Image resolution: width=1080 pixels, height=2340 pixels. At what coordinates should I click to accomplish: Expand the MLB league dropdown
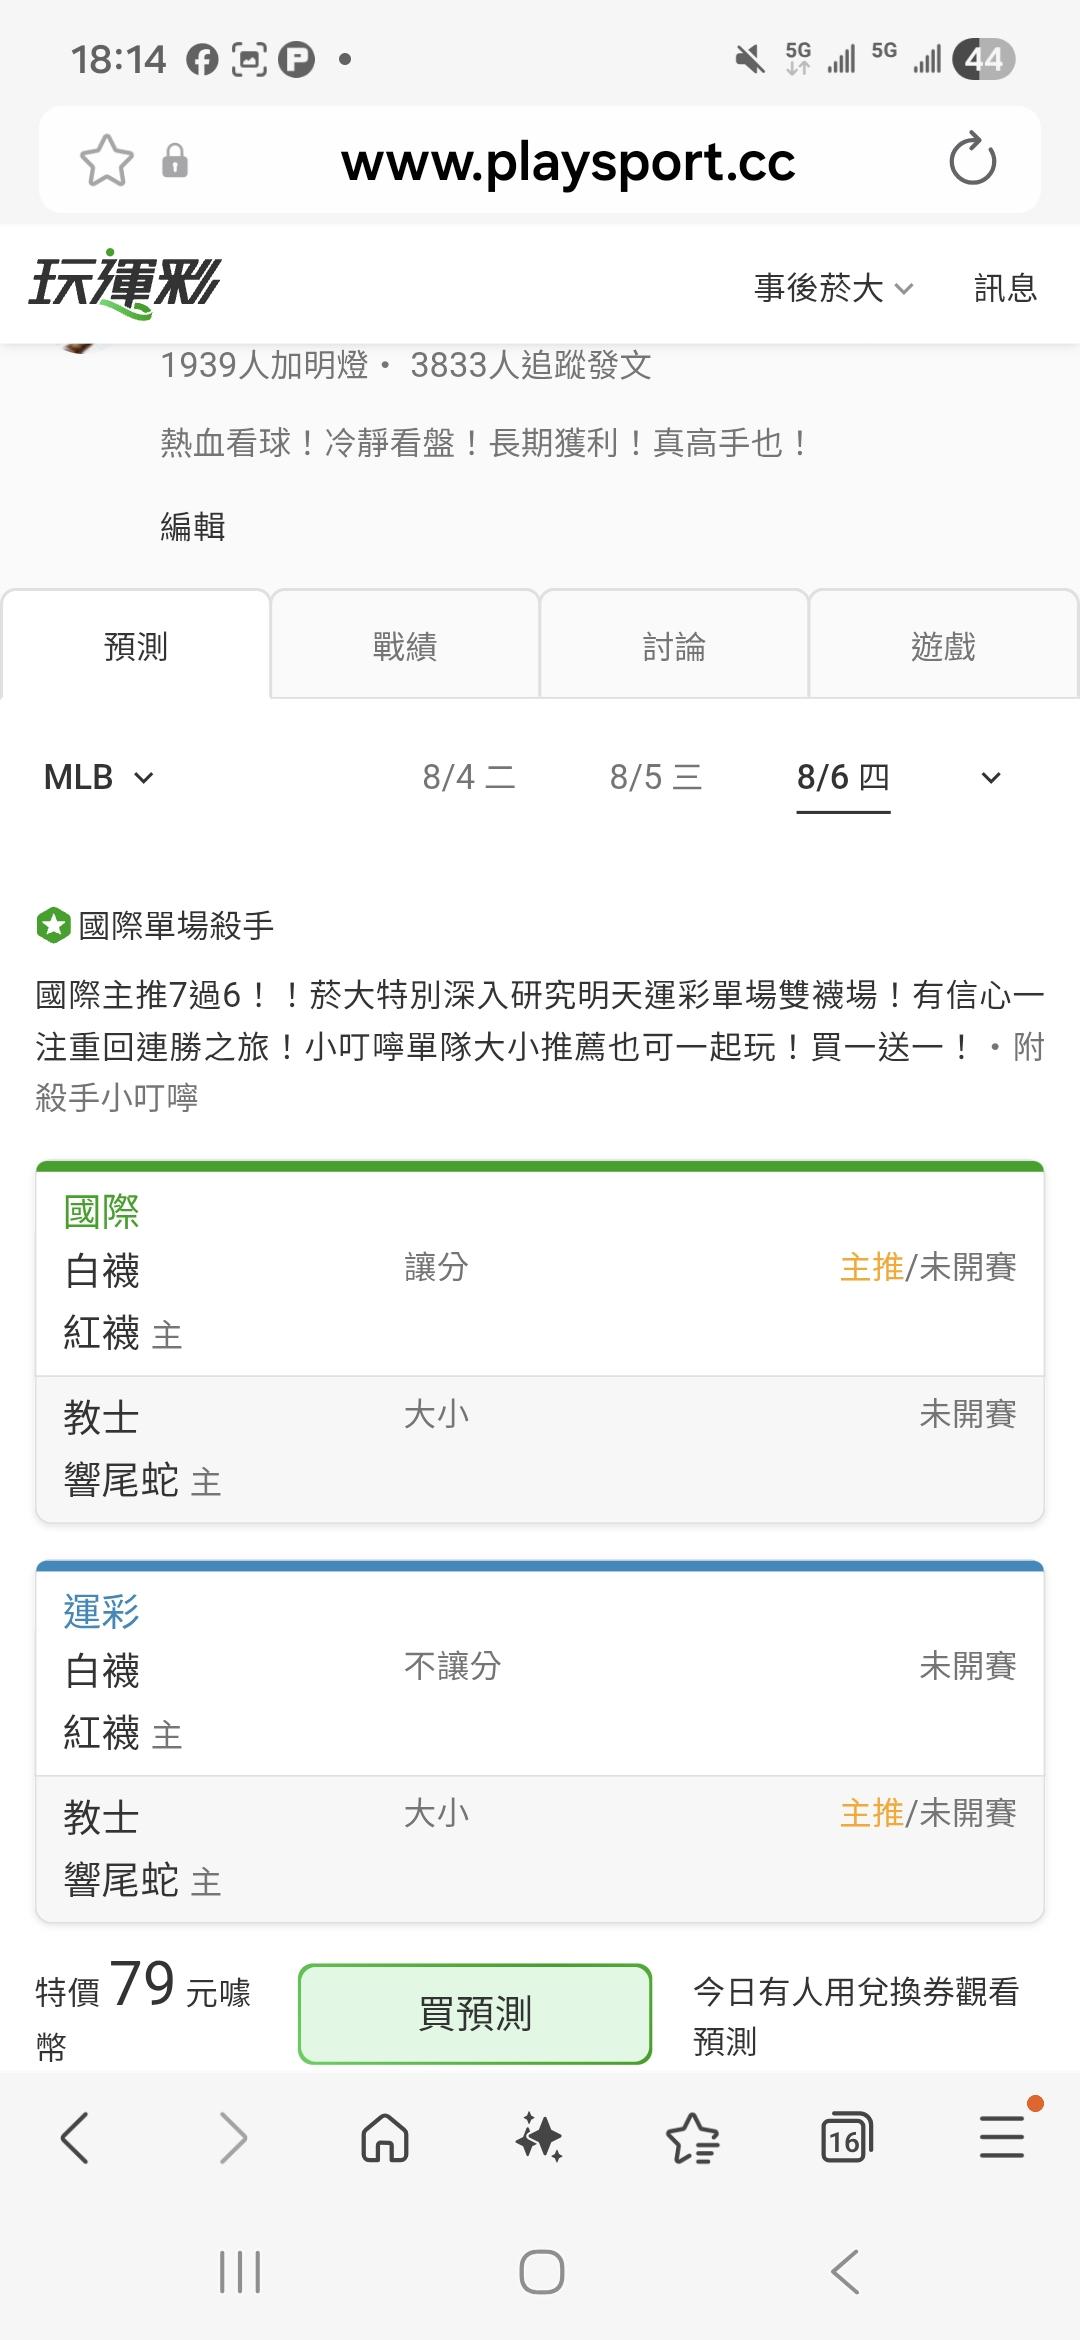click(99, 777)
